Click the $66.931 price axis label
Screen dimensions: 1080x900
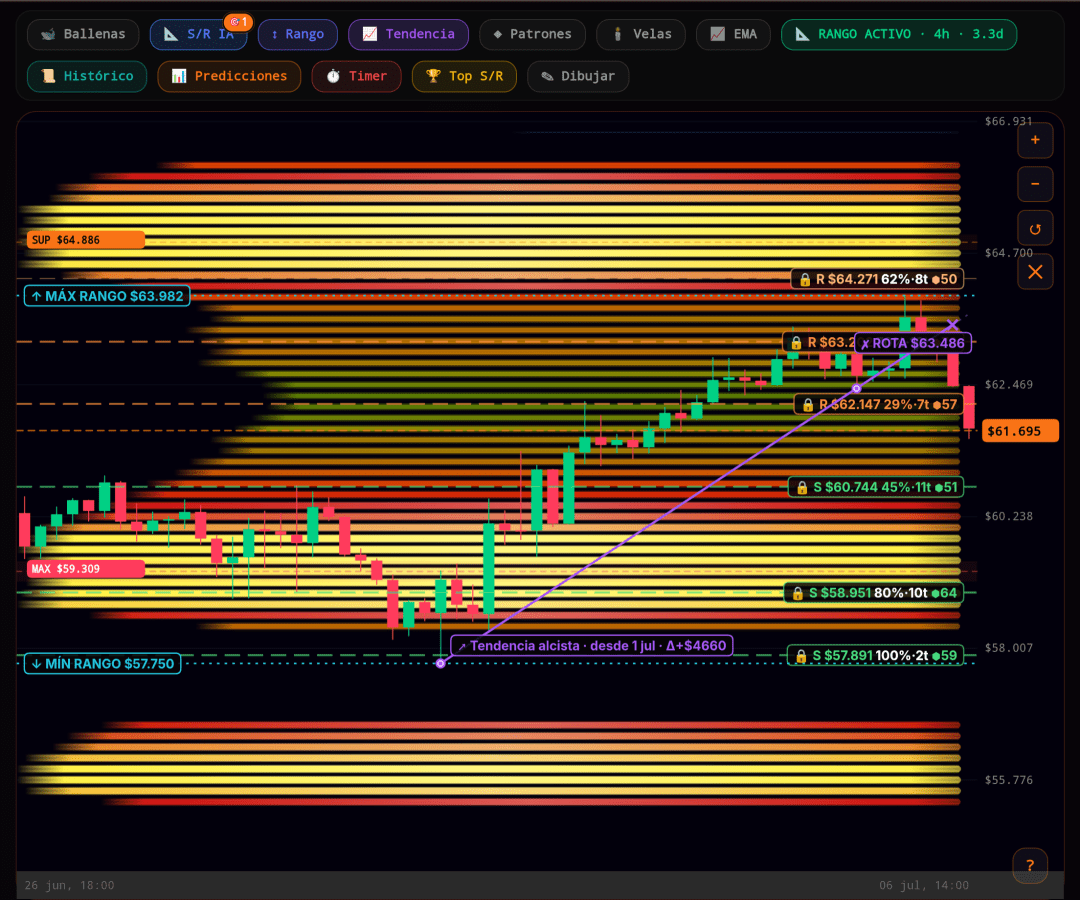[1008, 121]
